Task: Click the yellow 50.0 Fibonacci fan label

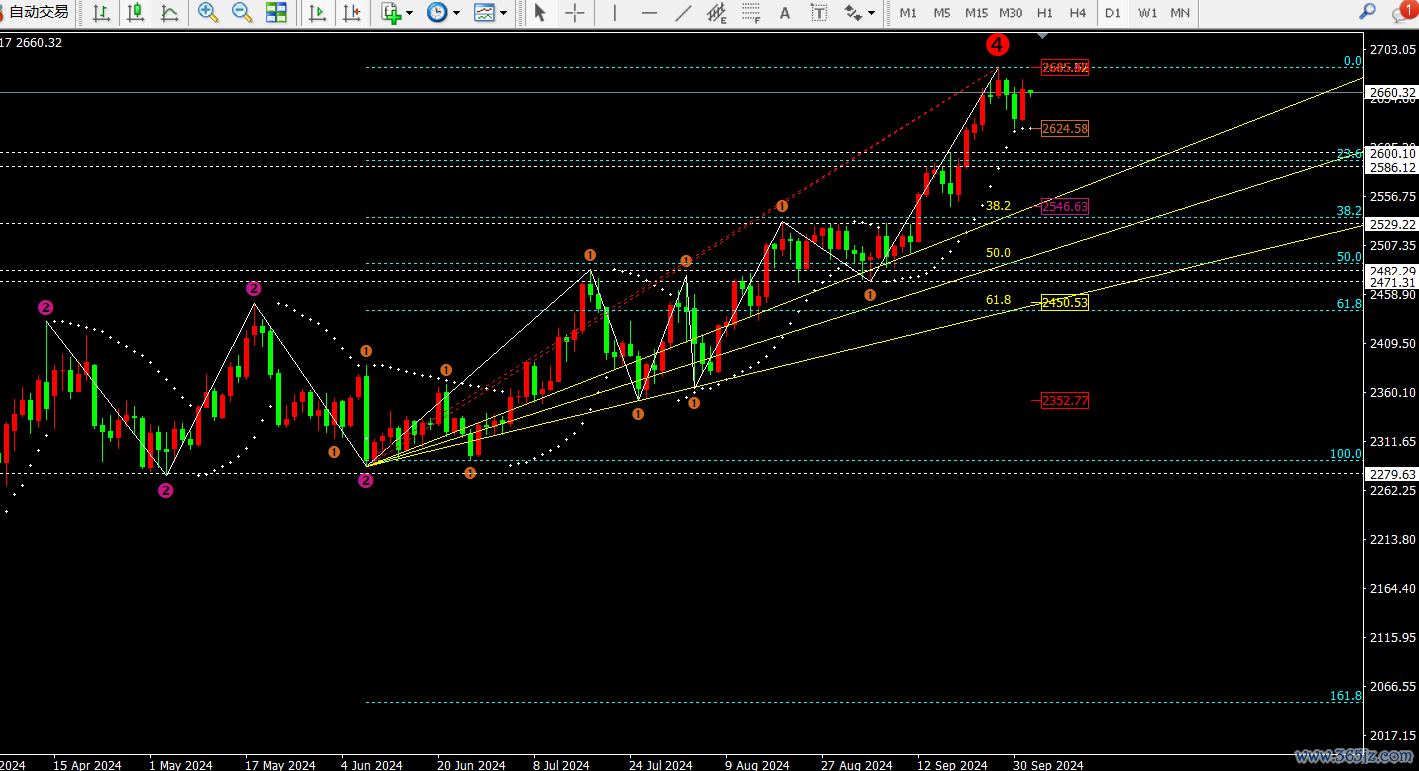Action: [x=998, y=253]
